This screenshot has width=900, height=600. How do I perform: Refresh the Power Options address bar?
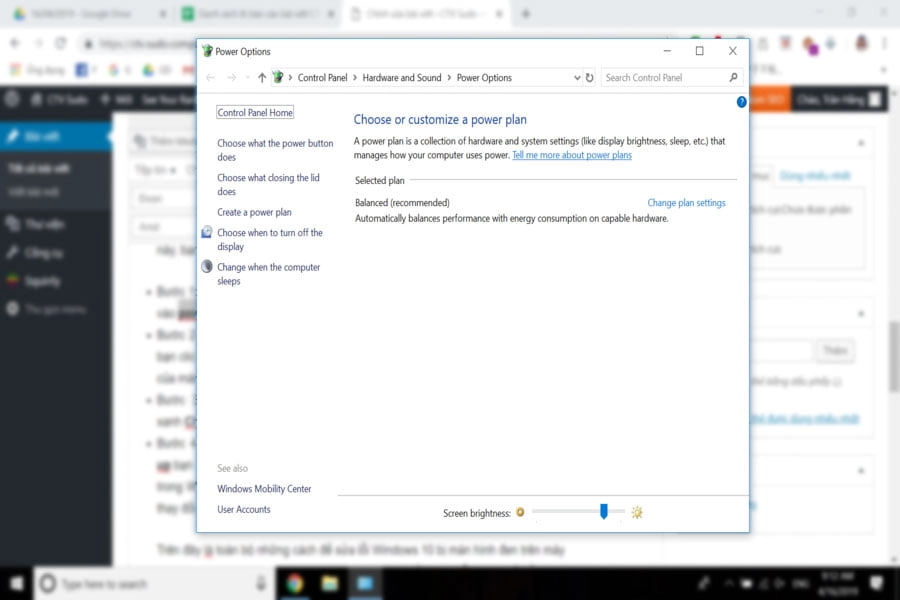point(589,78)
